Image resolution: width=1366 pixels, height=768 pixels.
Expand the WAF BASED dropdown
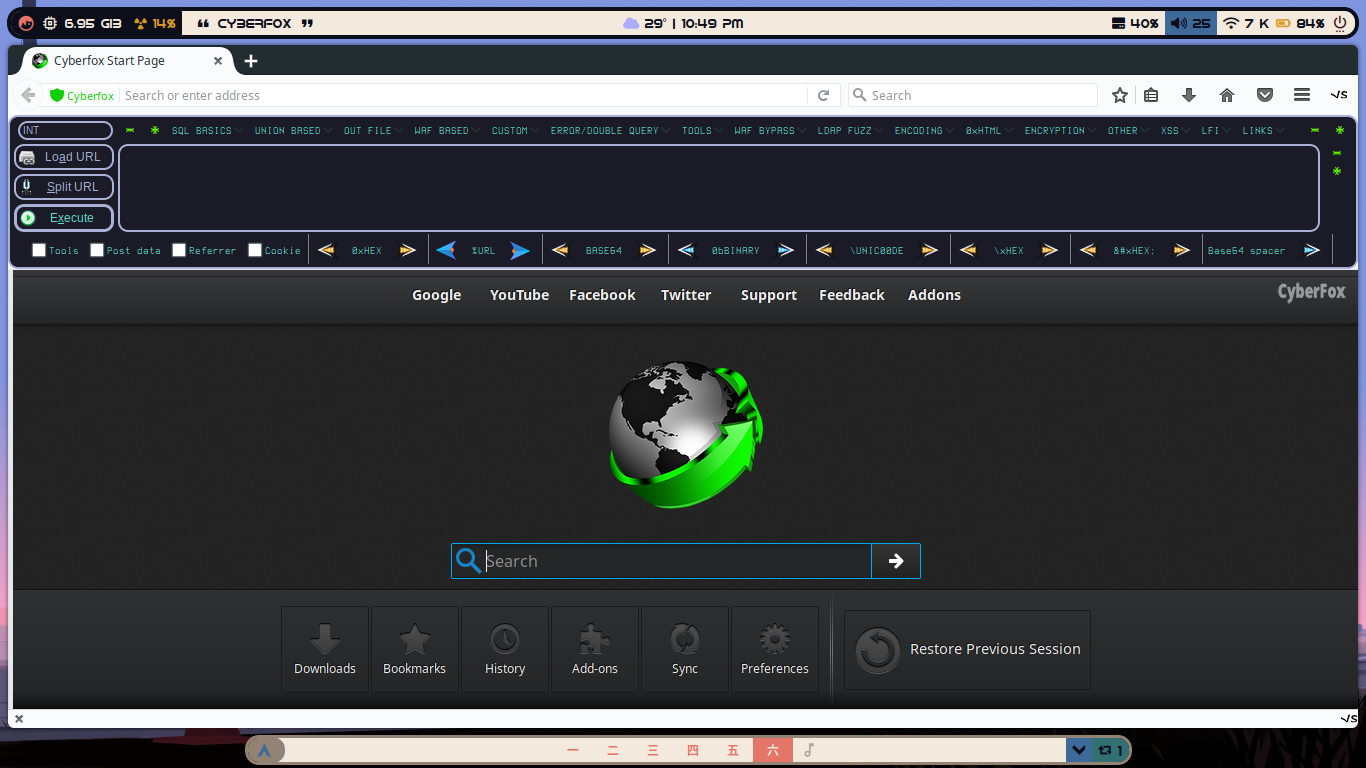pos(447,130)
